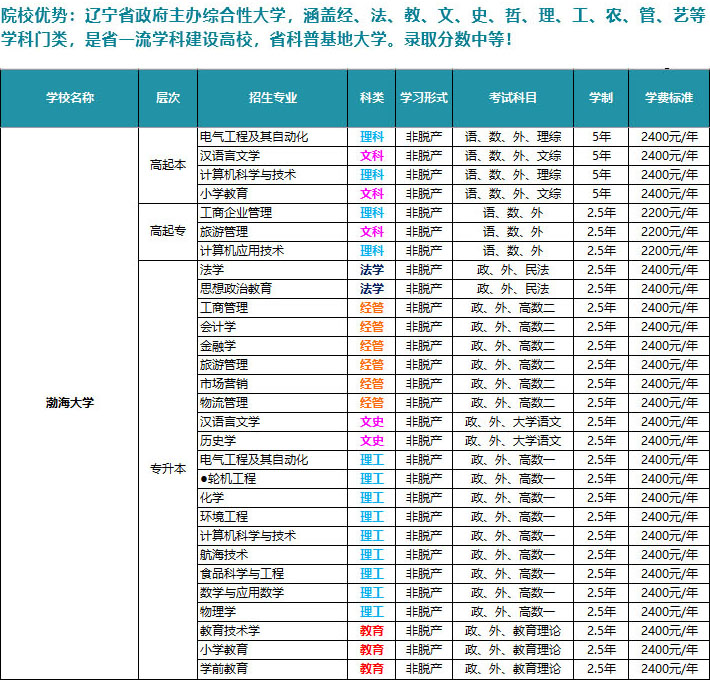
Task: Click the 学前教育 major cell
Action: 273,669
